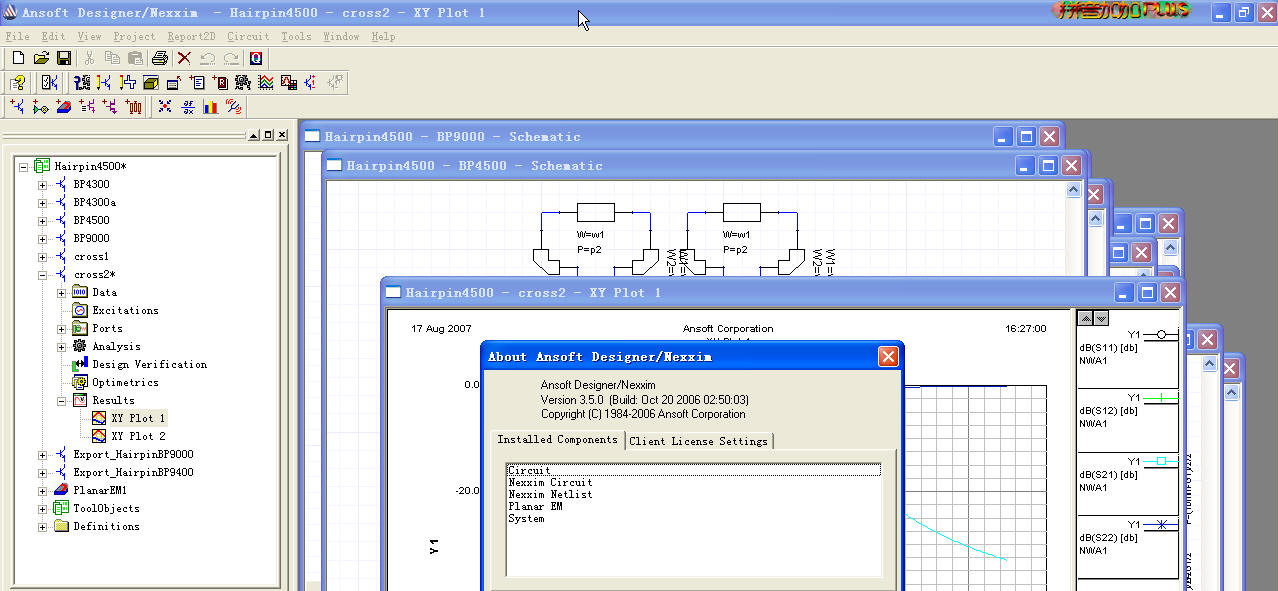
Task: Create a new project with the blank page icon
Action: coord(18,59)
